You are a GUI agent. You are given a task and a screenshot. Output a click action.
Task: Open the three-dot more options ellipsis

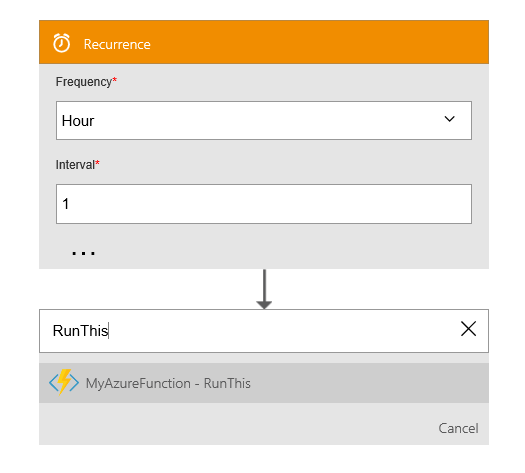[x=83, y=253]
